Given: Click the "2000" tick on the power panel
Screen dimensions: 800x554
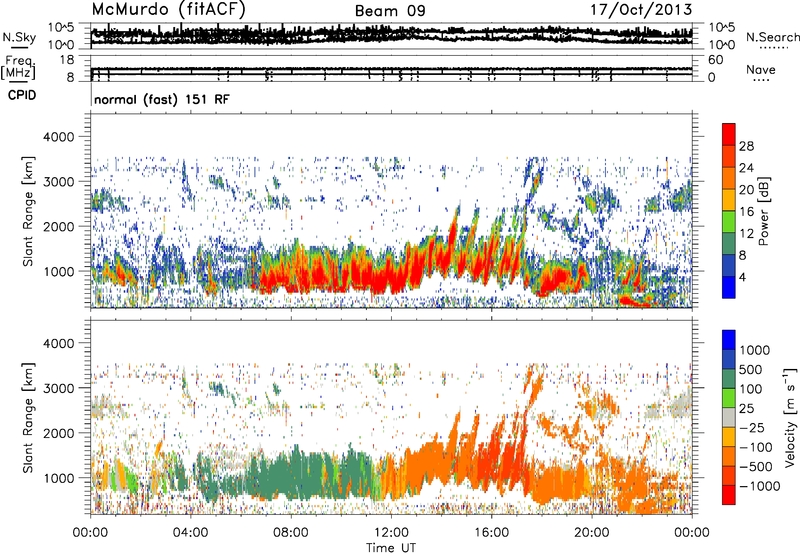Looking at the screenshot, I should (61, 226).
